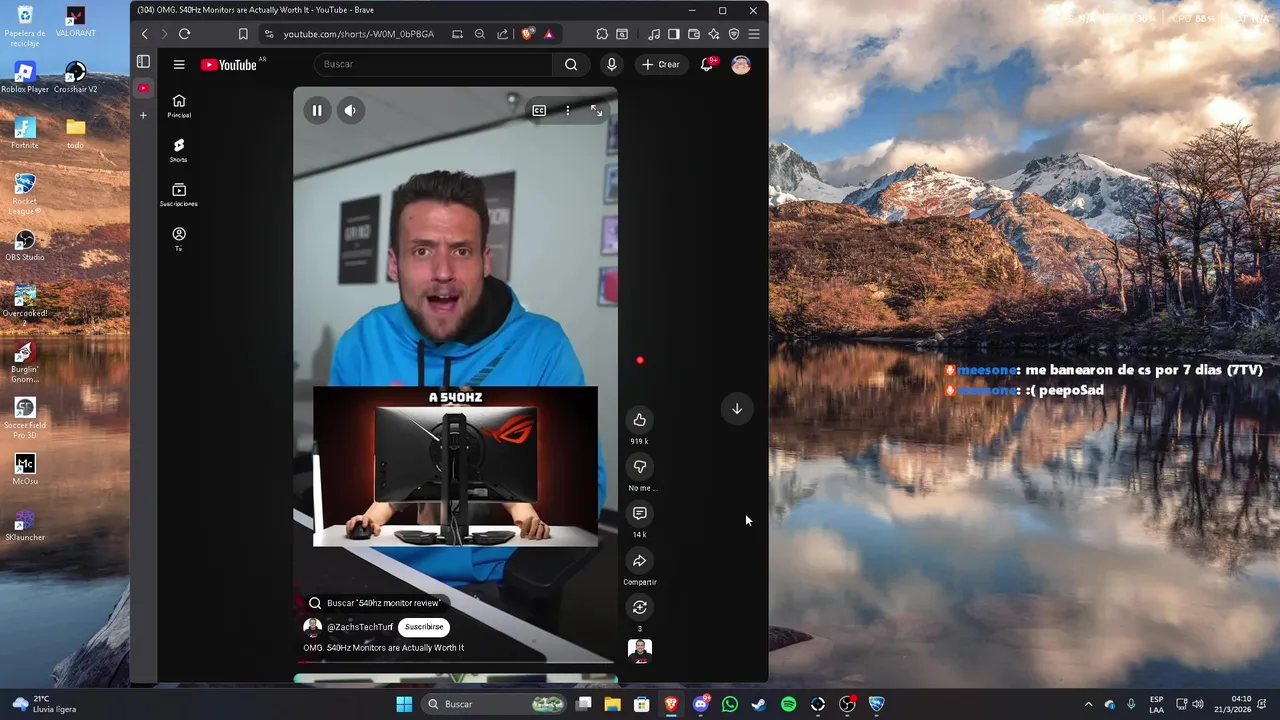Open the comments with 14 k count
The image size is (1280, 720).
click(640, 514)
